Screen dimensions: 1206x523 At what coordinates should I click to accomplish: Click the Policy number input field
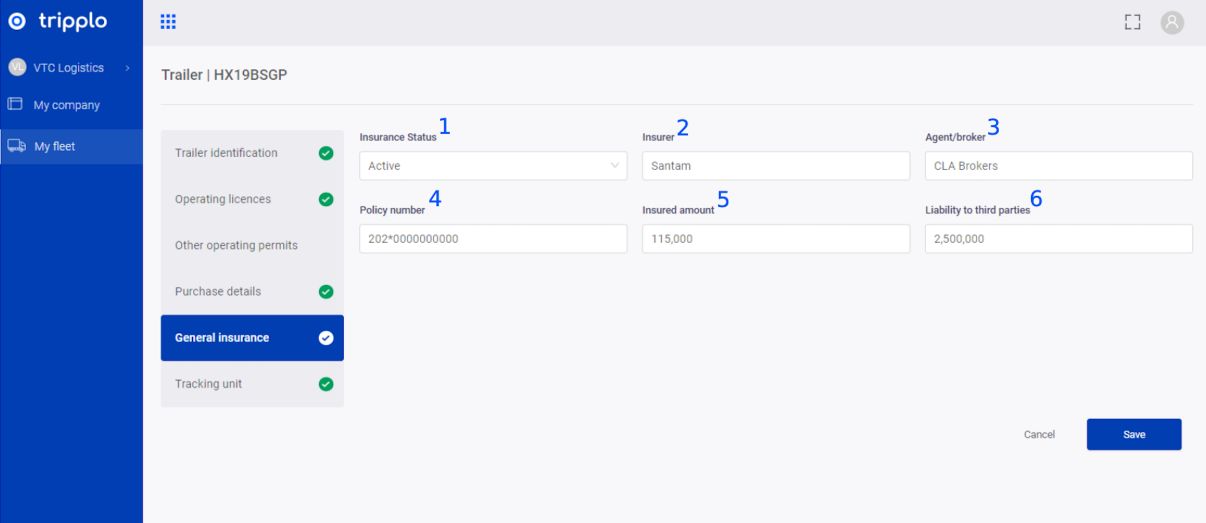click(493, 239)
